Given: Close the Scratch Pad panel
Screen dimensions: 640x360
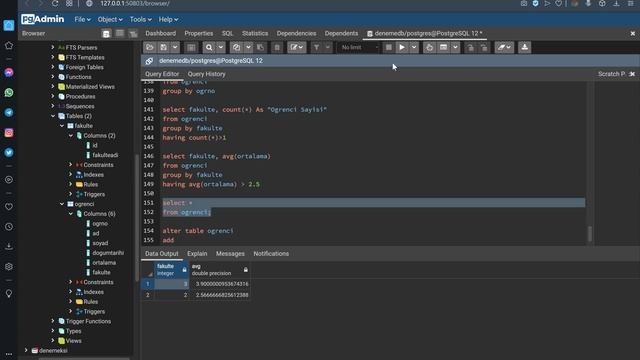Looking at the screenshot, I should [x=632, y=74].
